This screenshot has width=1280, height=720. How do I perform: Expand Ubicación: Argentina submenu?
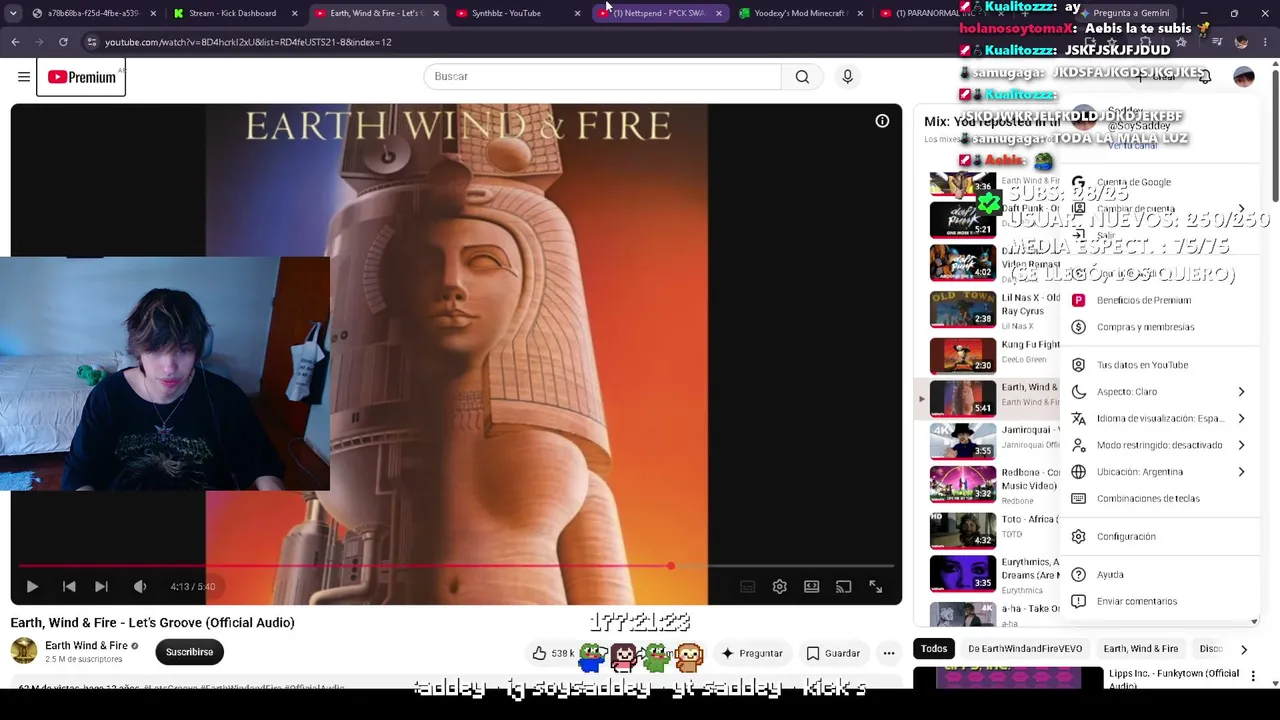pos(1158,472)
